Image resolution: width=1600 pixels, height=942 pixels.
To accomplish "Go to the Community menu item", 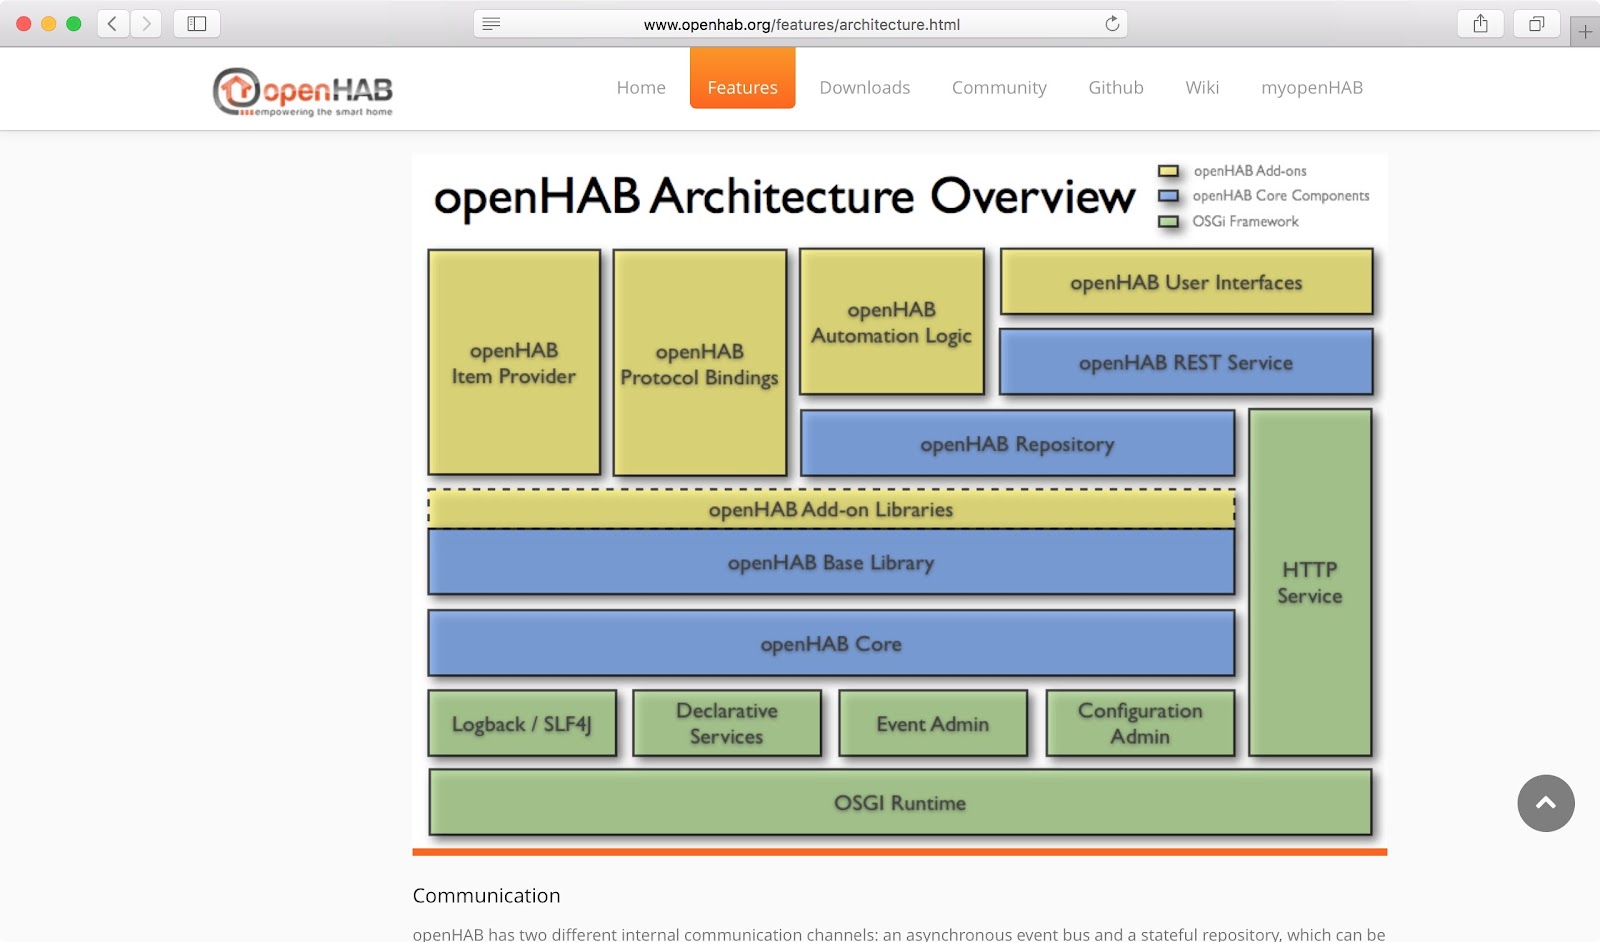I will coord(999,88).
